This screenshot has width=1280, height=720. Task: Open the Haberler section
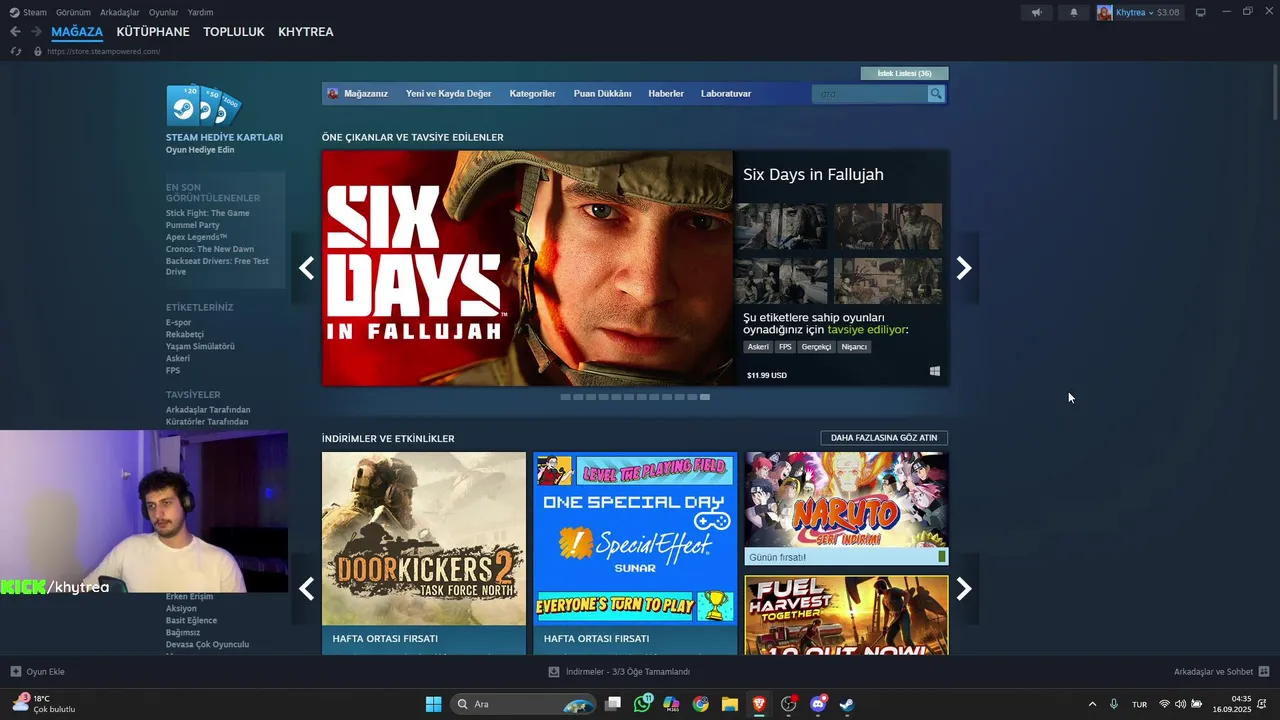666,94
